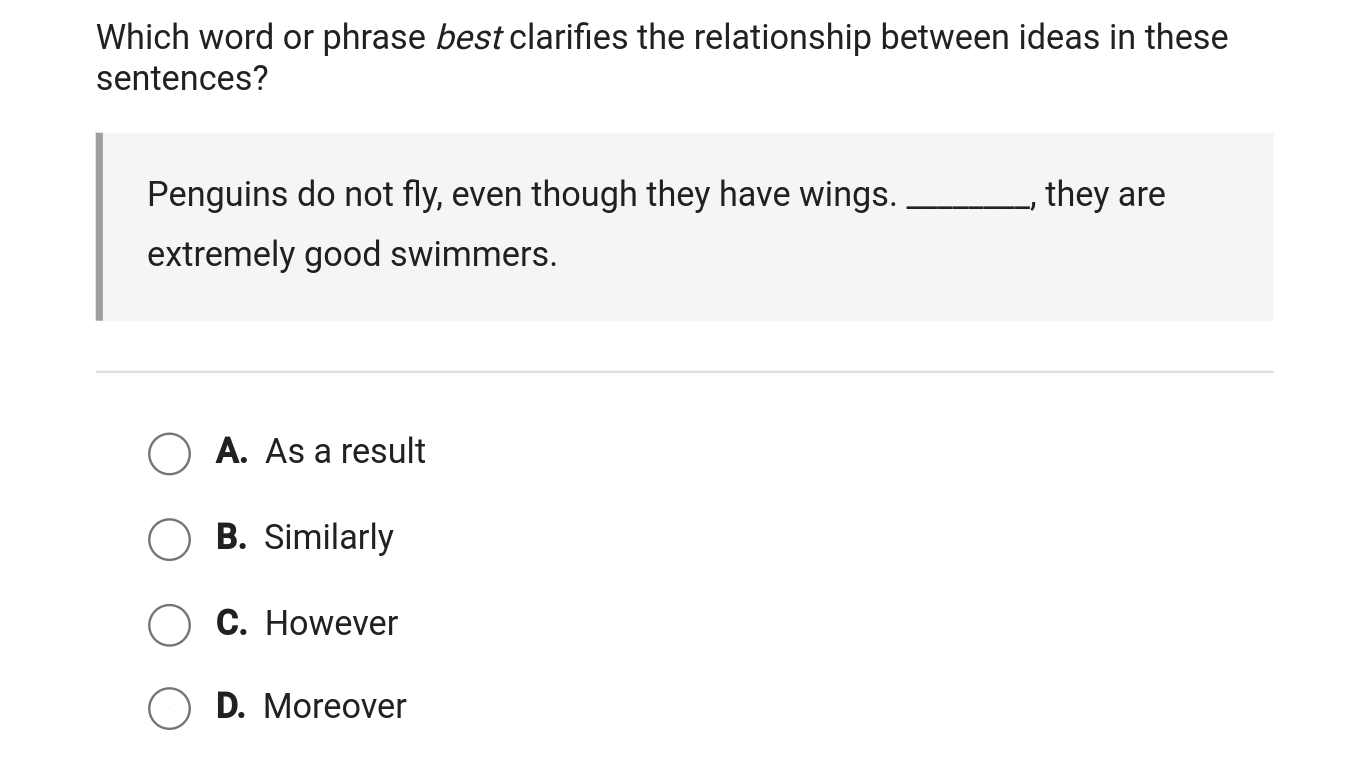Click the text "extremely good swimmers."

(x=352, y=255)
